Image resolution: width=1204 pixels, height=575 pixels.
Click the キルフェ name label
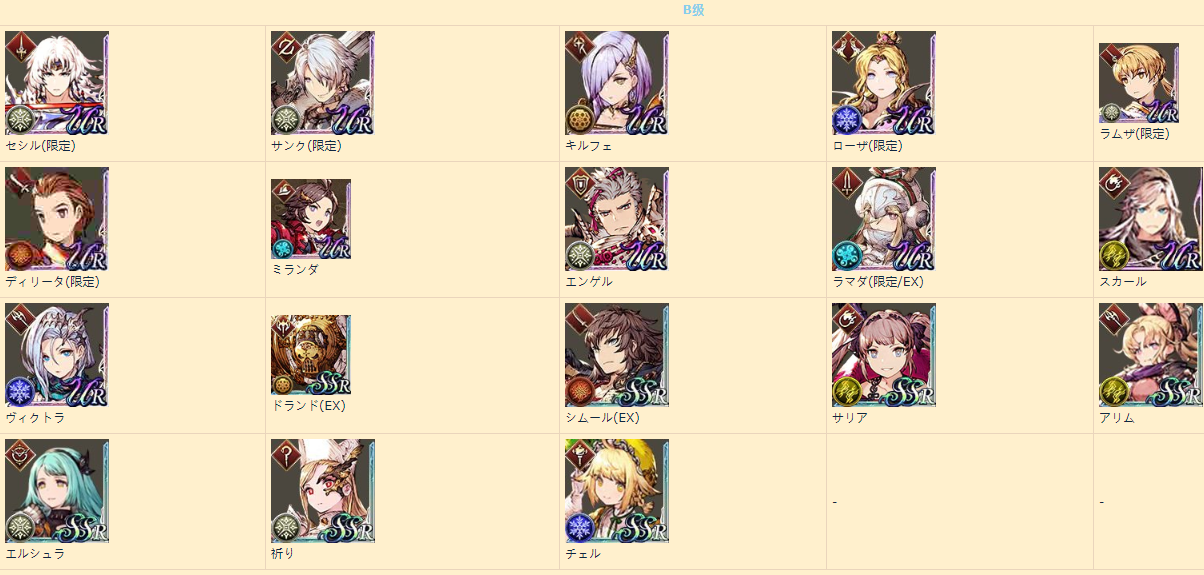(x=589, y=146)
